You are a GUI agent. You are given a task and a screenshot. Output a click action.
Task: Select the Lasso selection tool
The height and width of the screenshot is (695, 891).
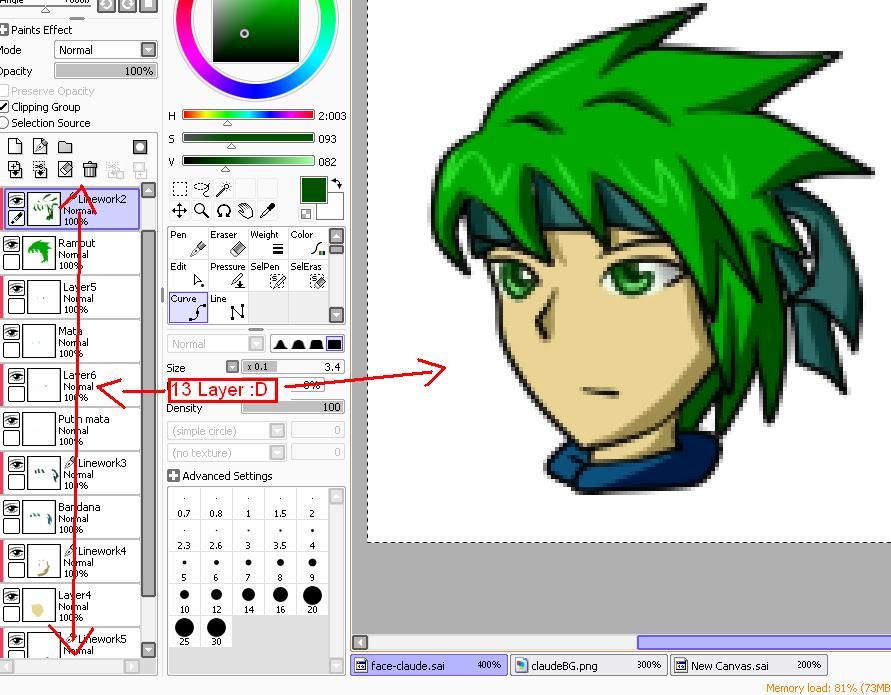click(201, 189)
